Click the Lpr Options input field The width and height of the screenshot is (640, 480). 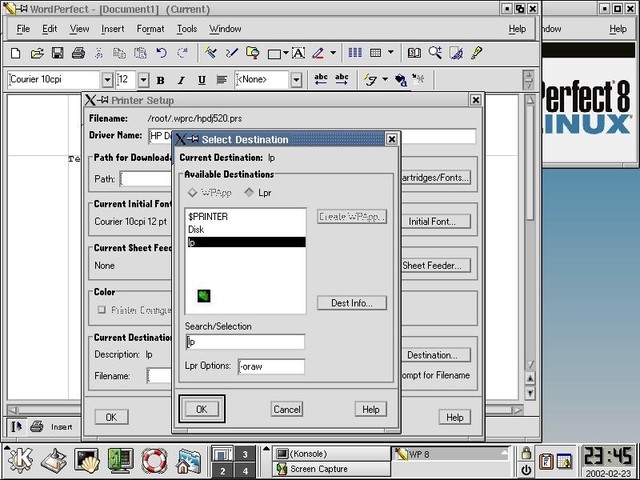[x=271, y=367]
